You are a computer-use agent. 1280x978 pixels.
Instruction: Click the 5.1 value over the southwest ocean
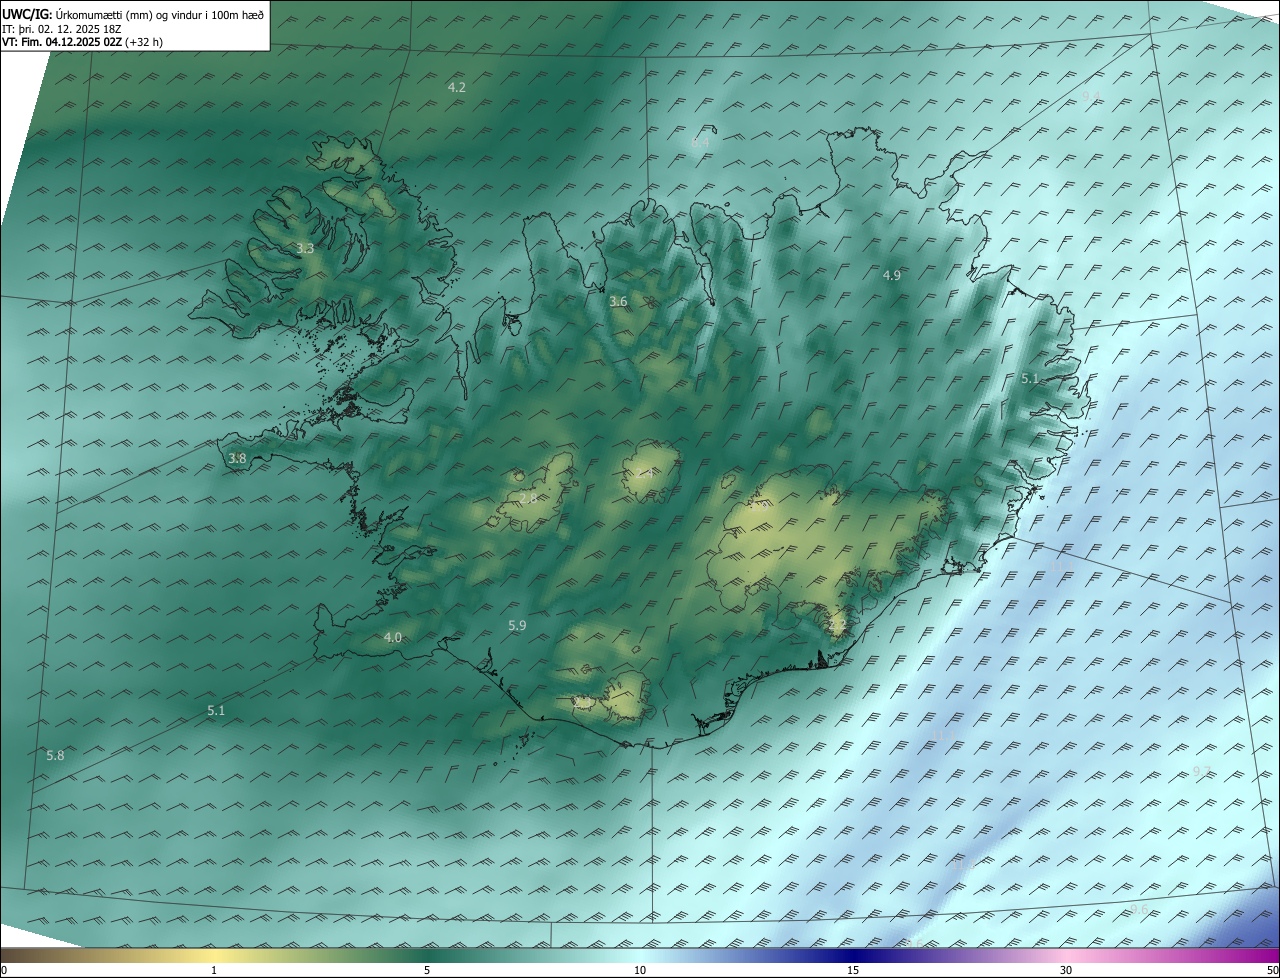point(216,710)
